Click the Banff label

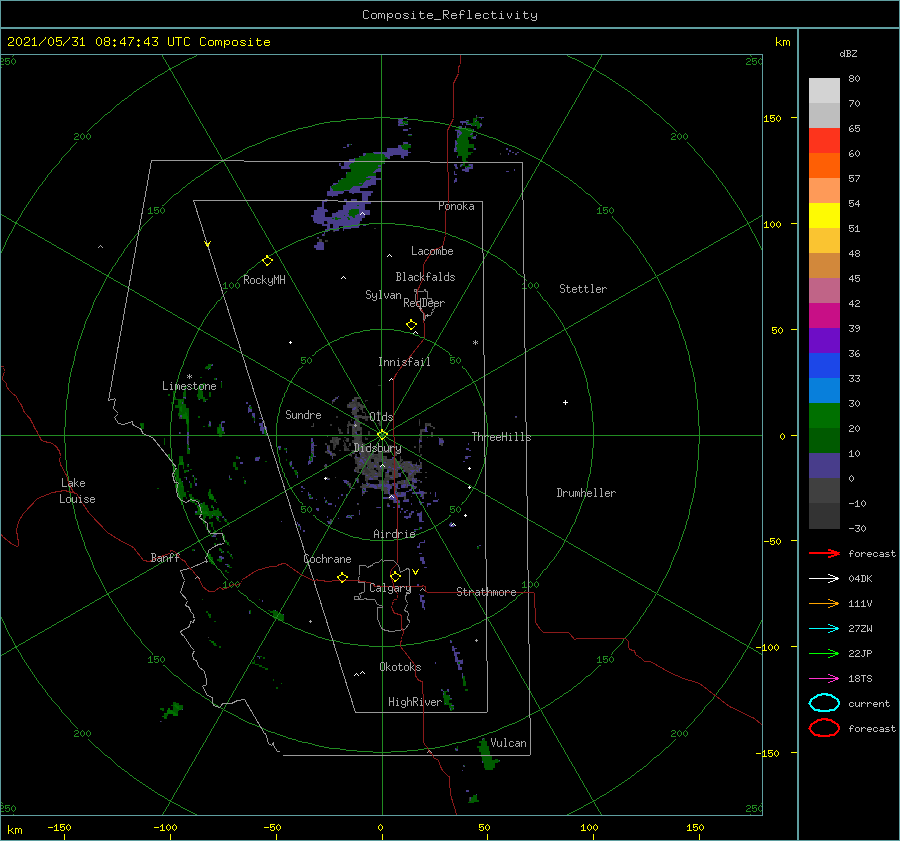coord(165,557)
